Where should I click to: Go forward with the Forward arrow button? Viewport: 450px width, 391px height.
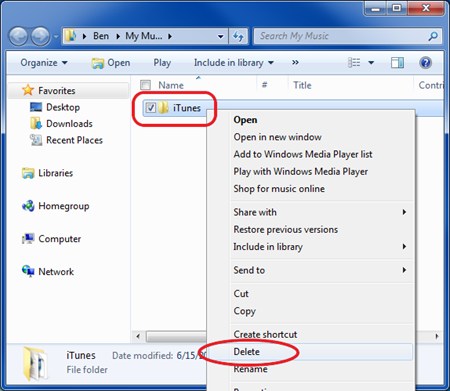40,36
